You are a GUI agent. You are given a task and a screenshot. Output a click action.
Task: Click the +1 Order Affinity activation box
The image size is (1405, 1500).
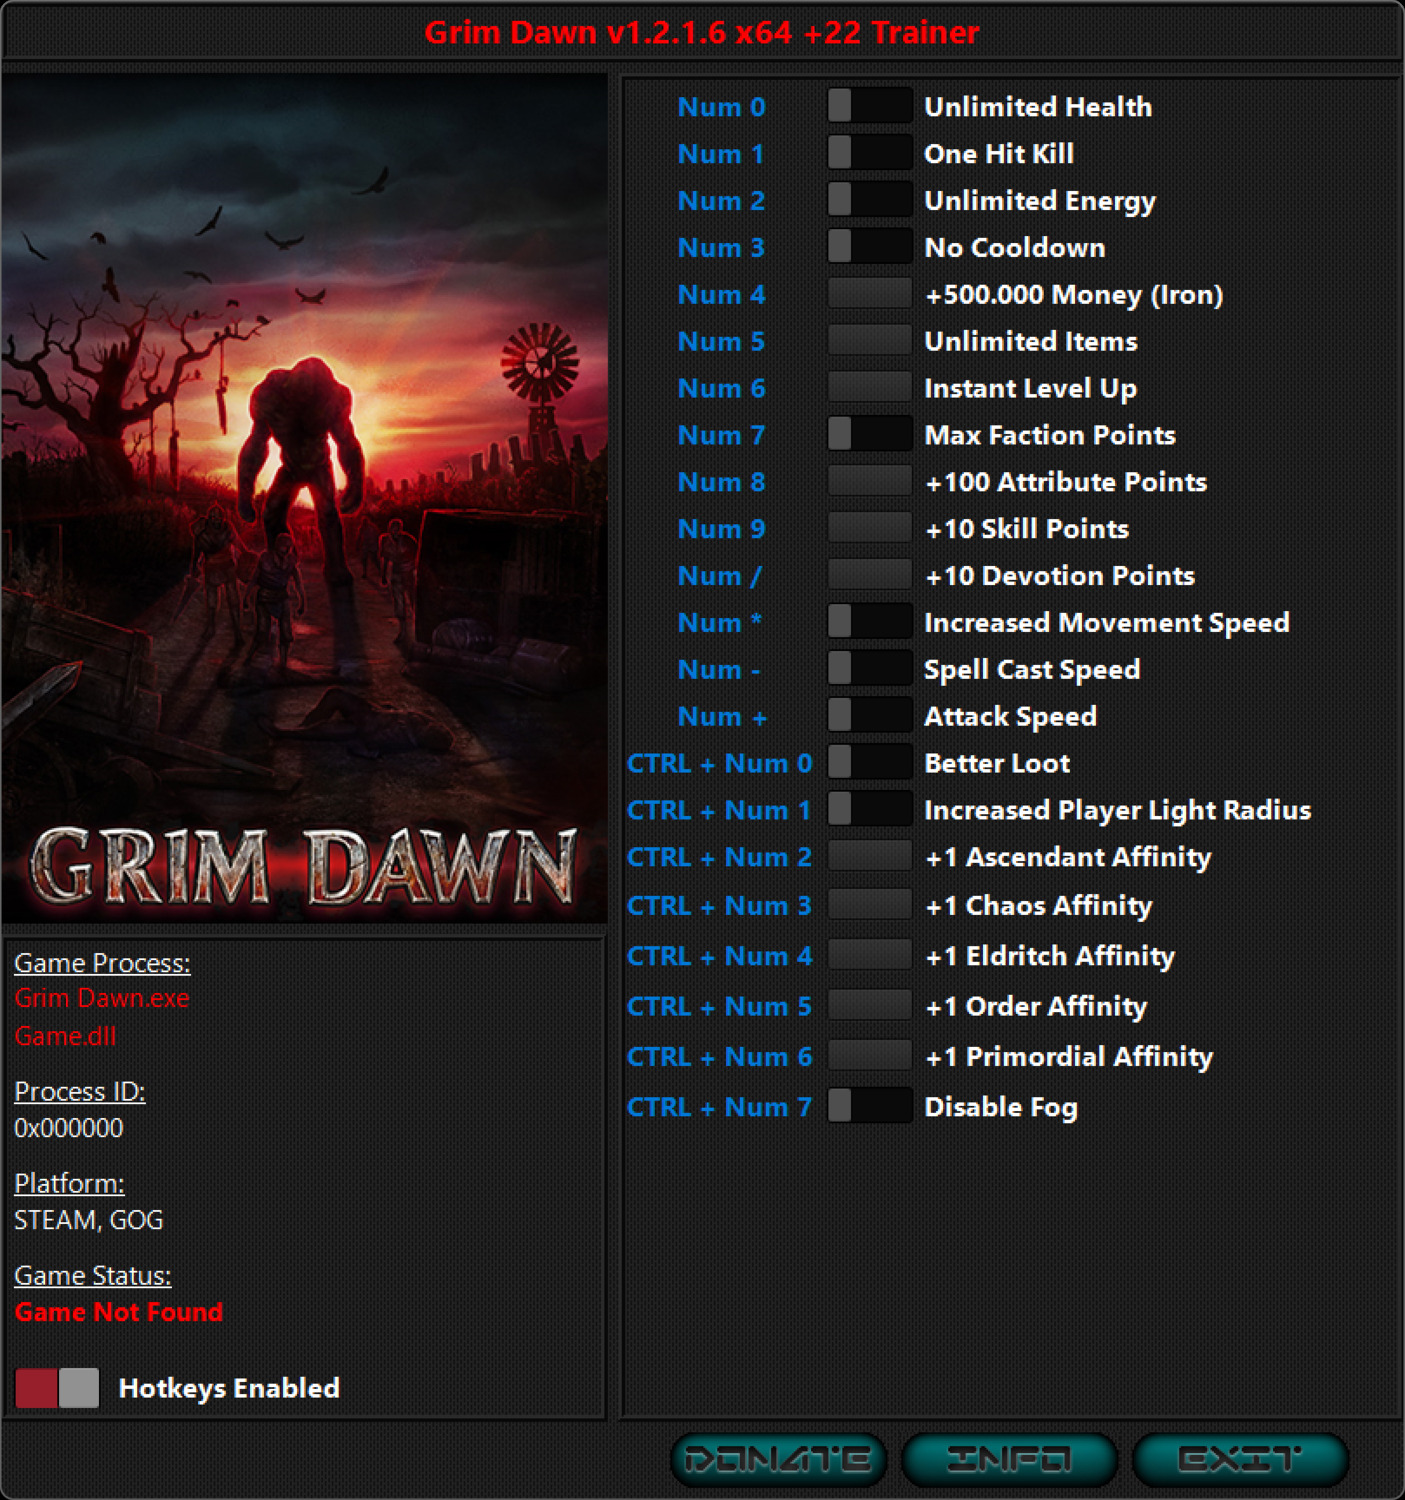[x=870, y=1006]
